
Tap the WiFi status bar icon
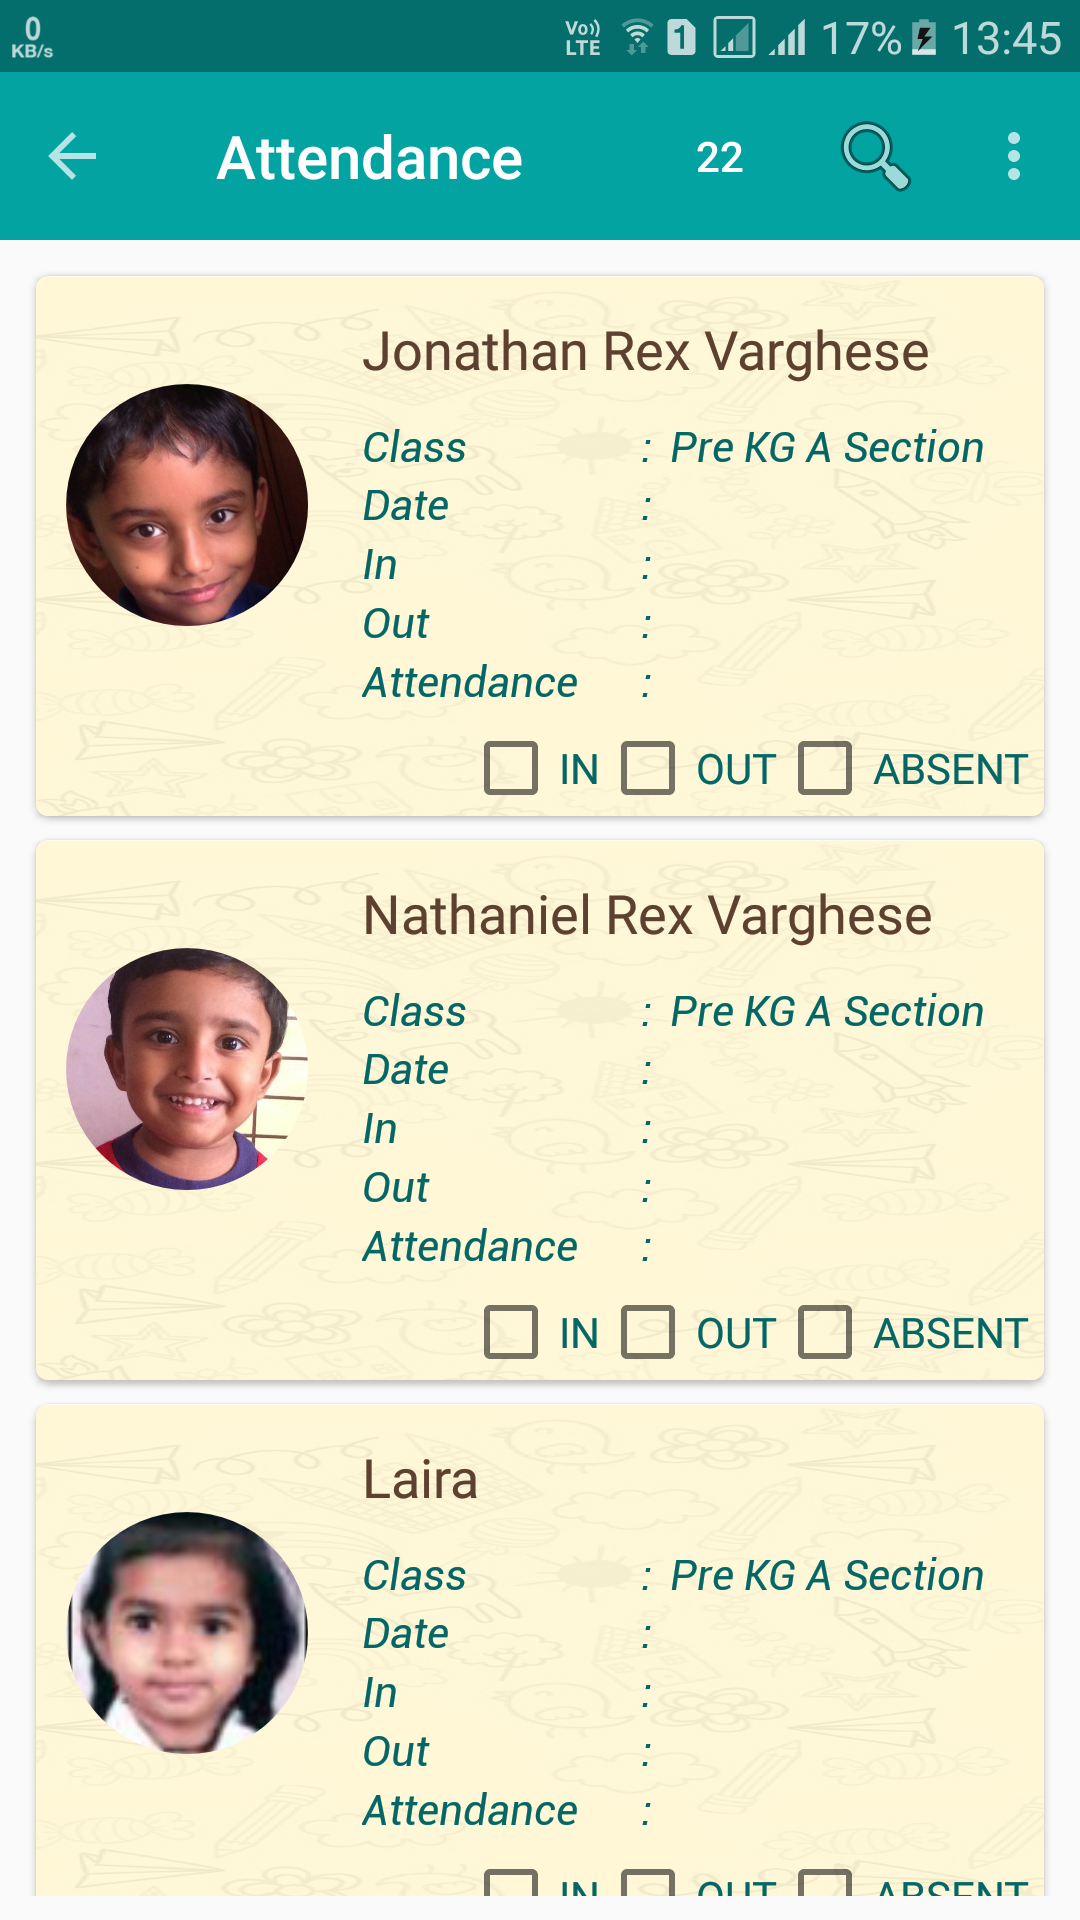pos(636,38)
